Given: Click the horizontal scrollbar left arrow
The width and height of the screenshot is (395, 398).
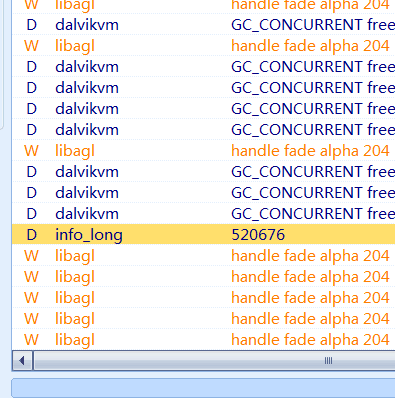Looking at the screenshot, I should (x=22, y=360).
